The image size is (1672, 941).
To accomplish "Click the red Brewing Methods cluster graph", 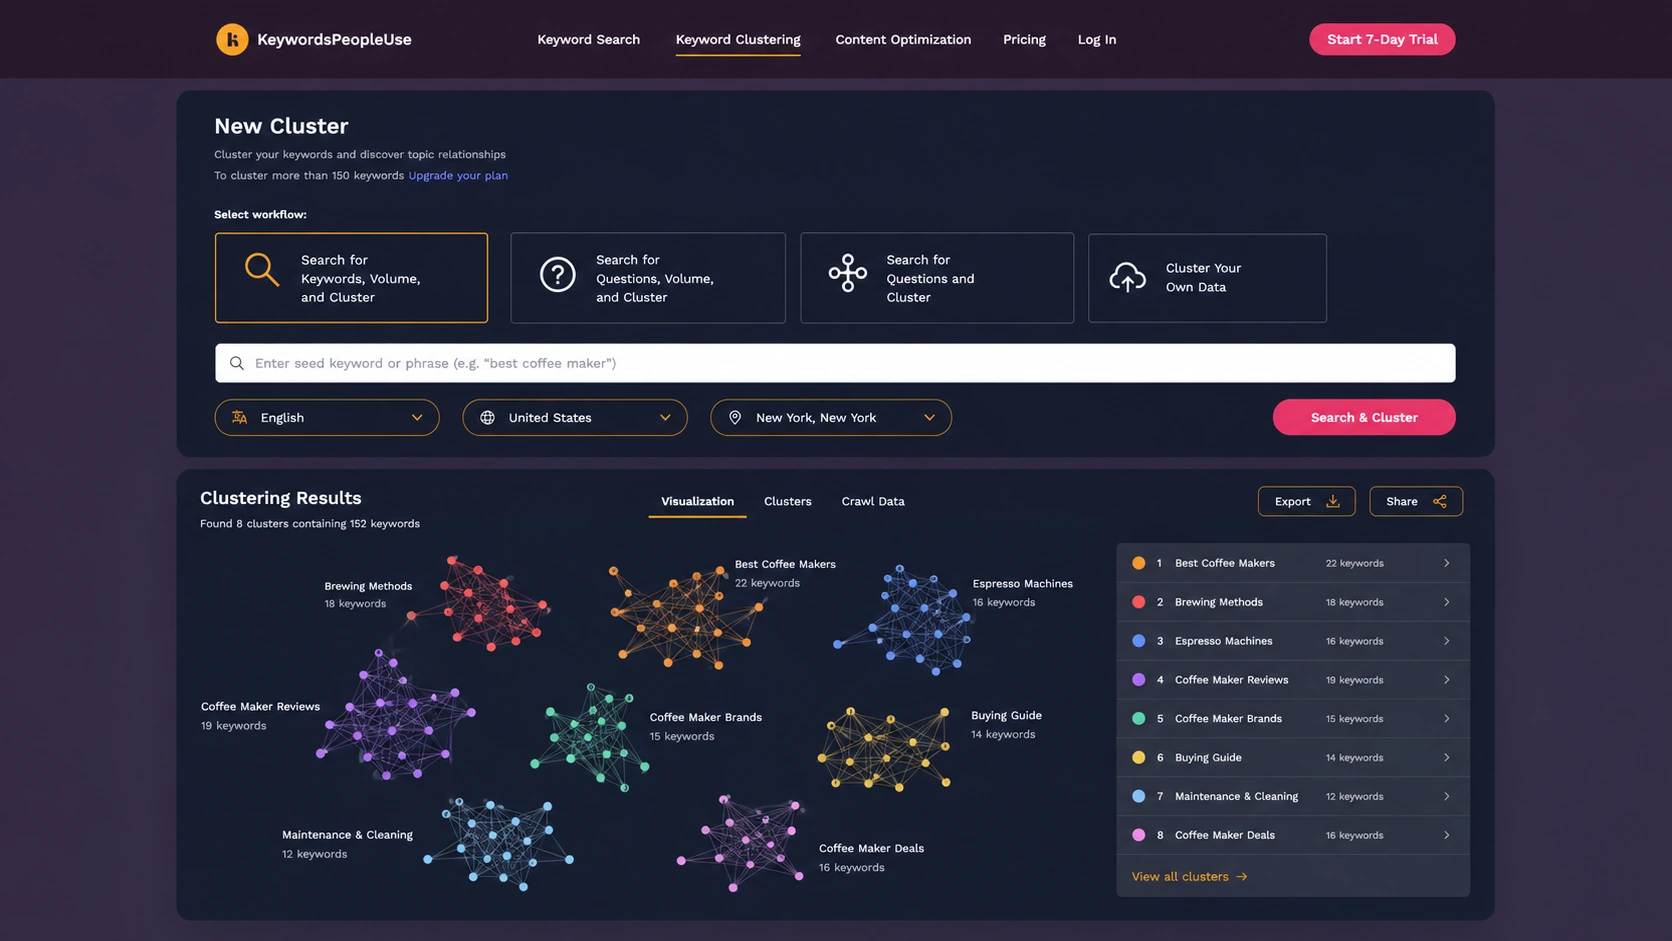I will point(482,603).
